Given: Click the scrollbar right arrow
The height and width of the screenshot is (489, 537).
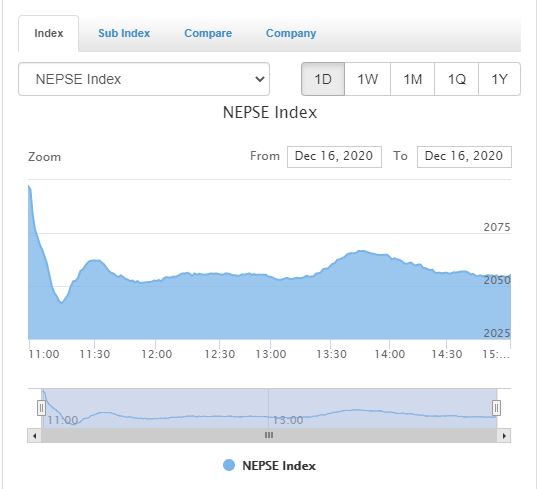Looking at the screenshot, I should click(504, 436).
